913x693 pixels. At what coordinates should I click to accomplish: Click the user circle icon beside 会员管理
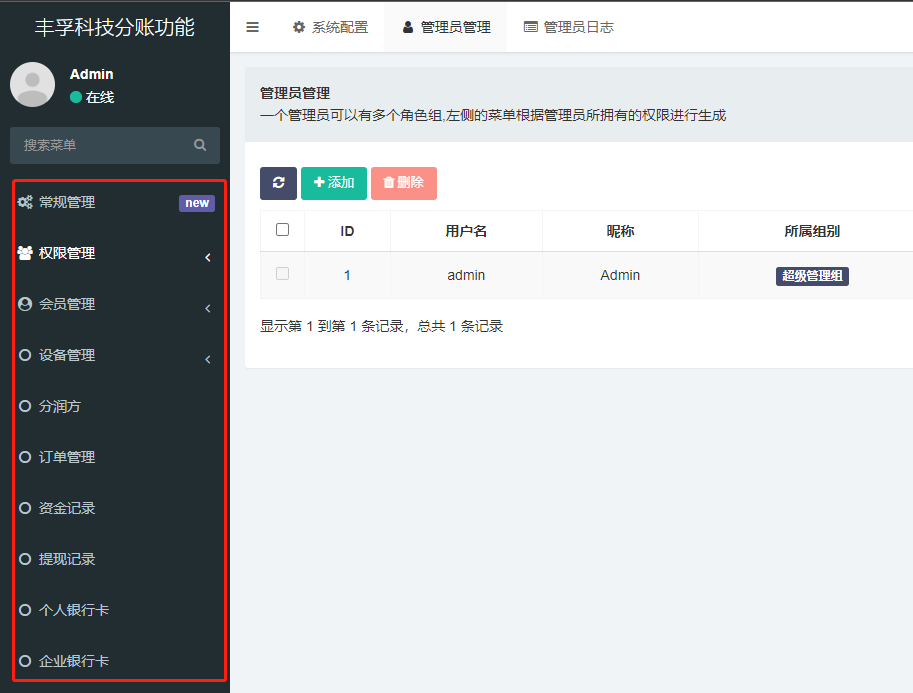[x=25, y=304]
